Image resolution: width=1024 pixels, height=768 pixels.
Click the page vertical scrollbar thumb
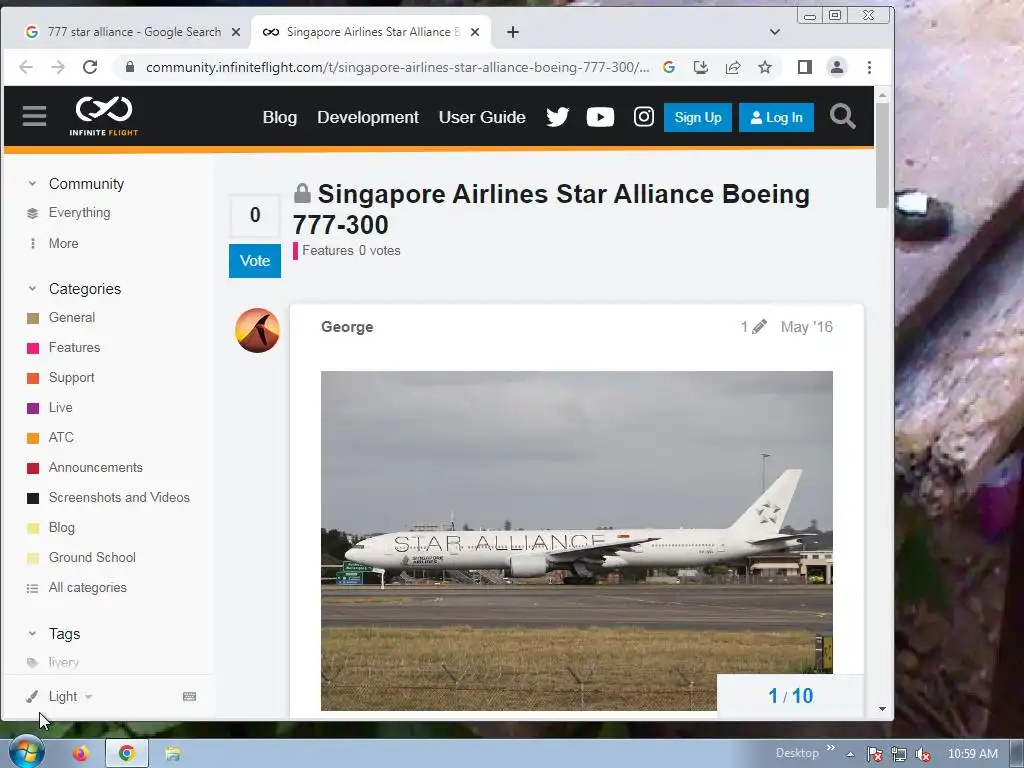(882, 155)
